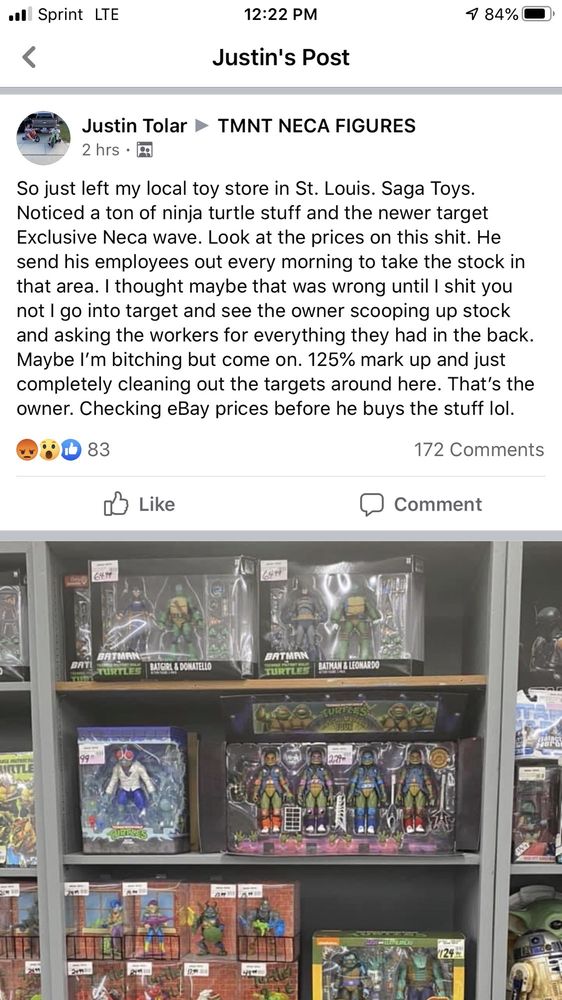Tap the back arrow chevron

29,57
